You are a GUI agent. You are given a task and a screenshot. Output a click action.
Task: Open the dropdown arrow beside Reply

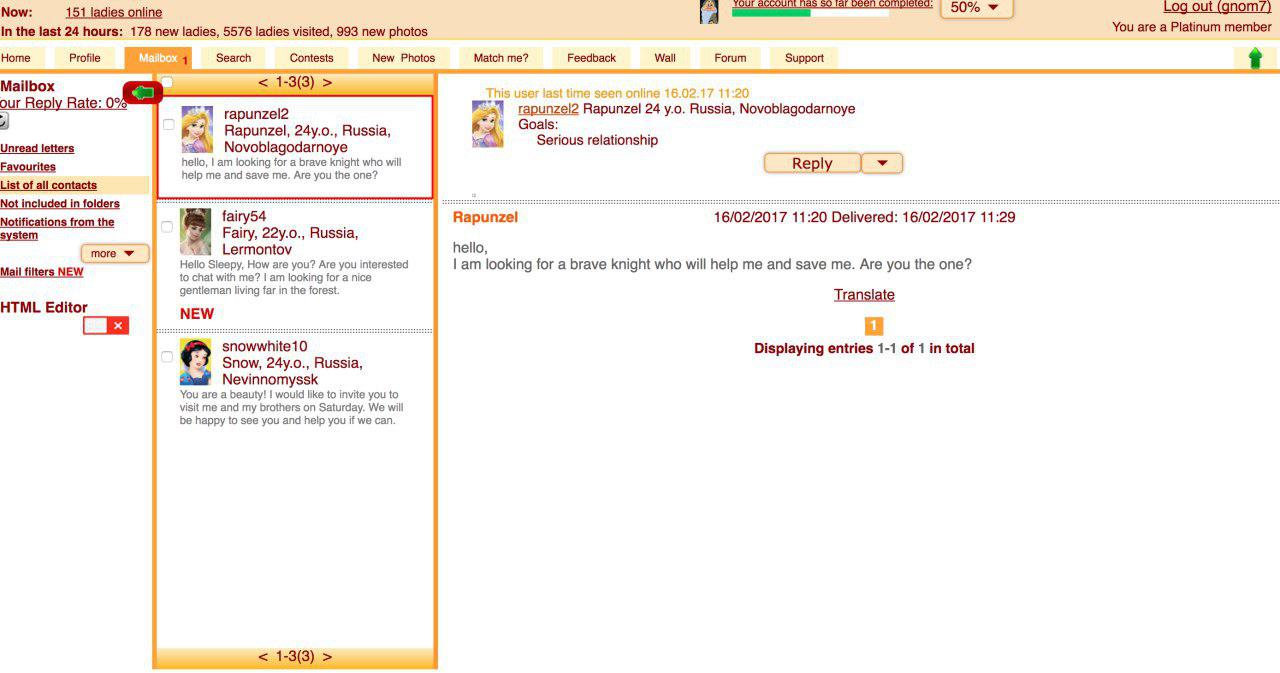882,163
